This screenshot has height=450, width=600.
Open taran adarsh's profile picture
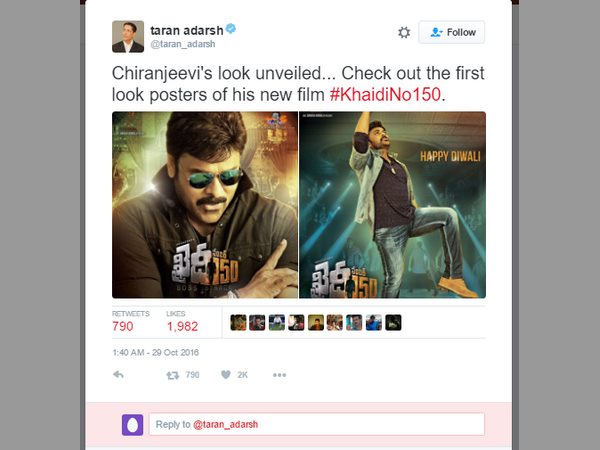(x=128, y=36)
